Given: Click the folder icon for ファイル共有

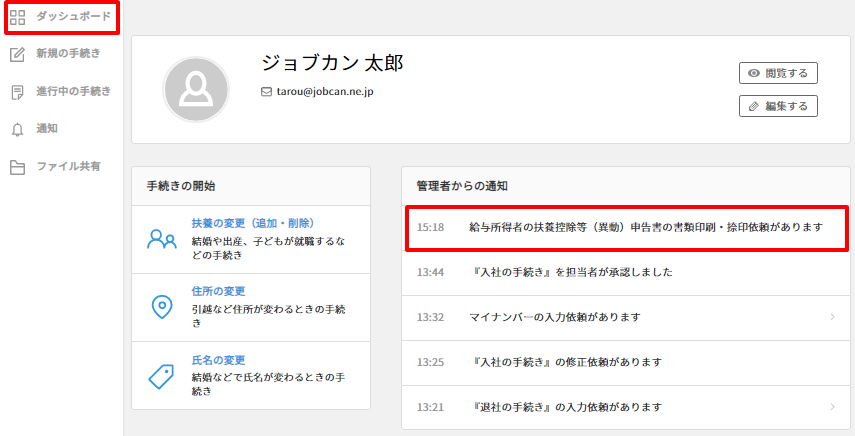Looking at the screenshot, I should pyautogui.click(x=17, y=167).
